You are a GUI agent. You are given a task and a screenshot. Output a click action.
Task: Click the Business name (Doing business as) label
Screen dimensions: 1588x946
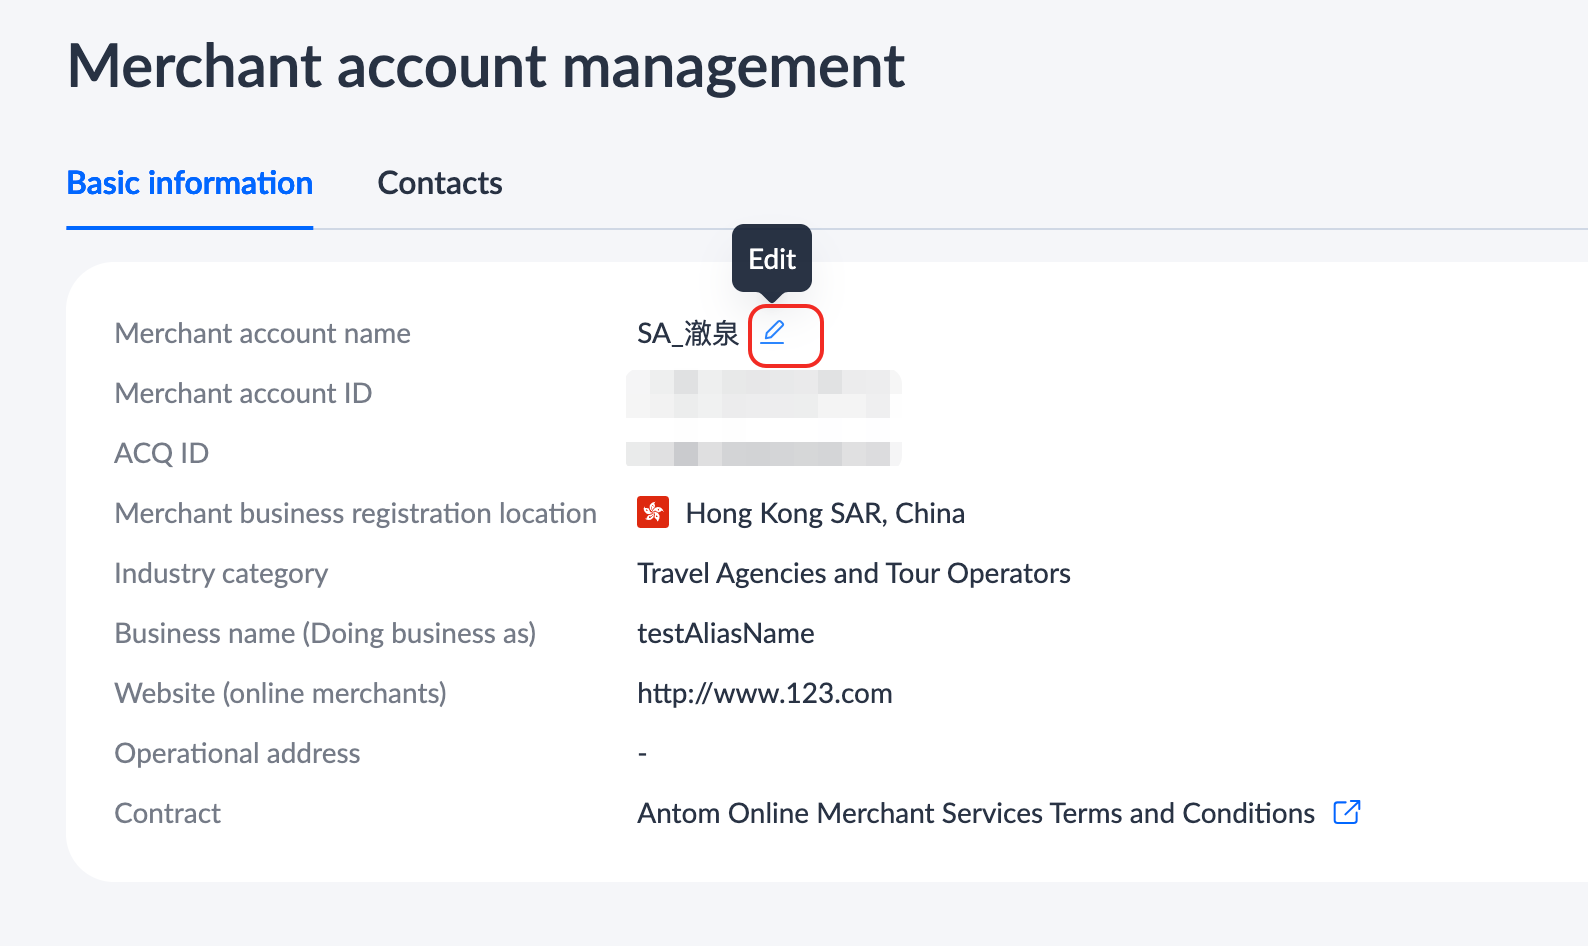click(325, 633)
